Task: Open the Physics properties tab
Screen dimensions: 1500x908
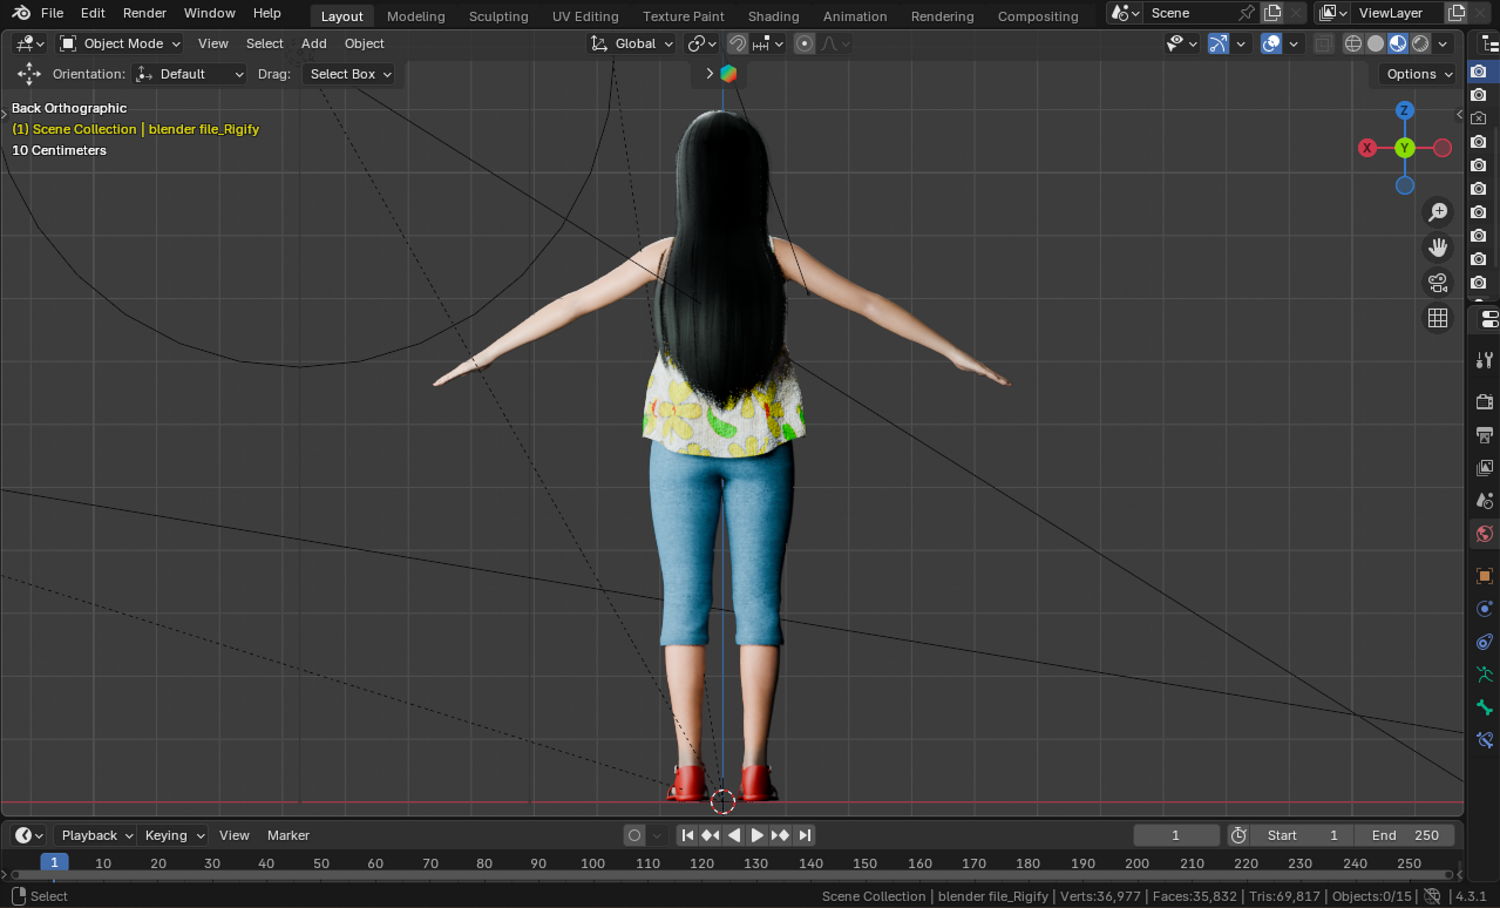Action: [1485, 609]
